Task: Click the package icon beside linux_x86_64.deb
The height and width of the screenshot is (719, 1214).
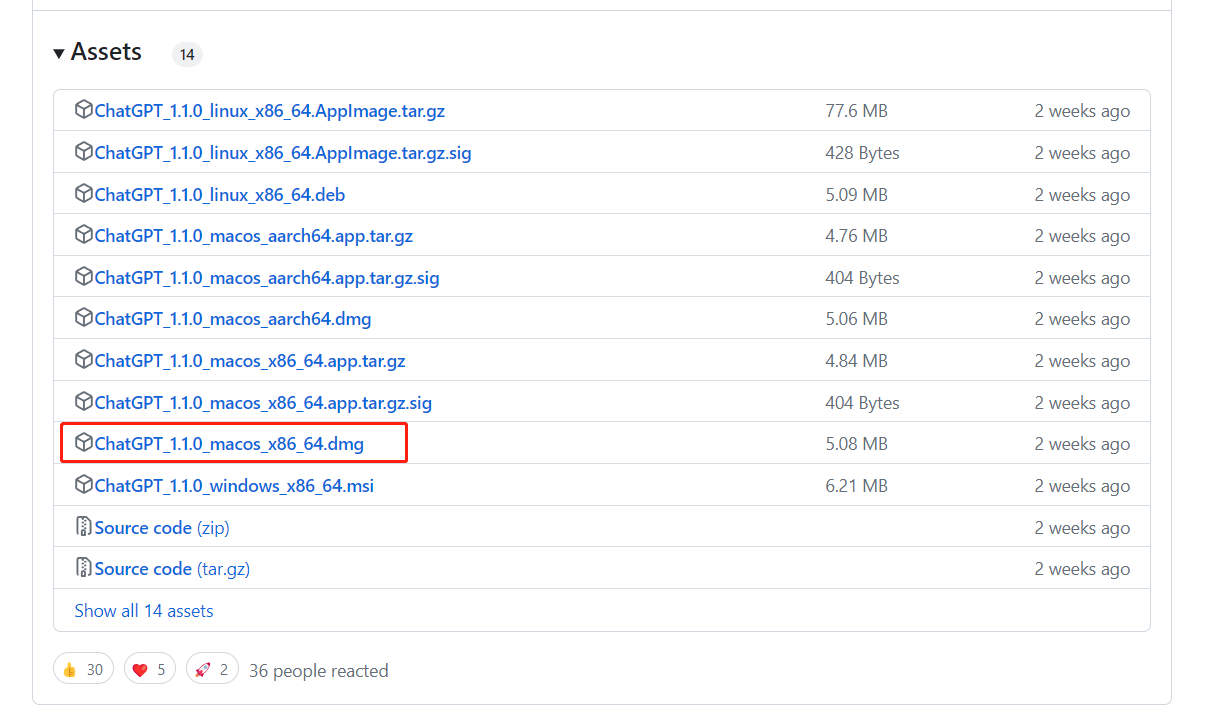Action: [x=84, y=194]
